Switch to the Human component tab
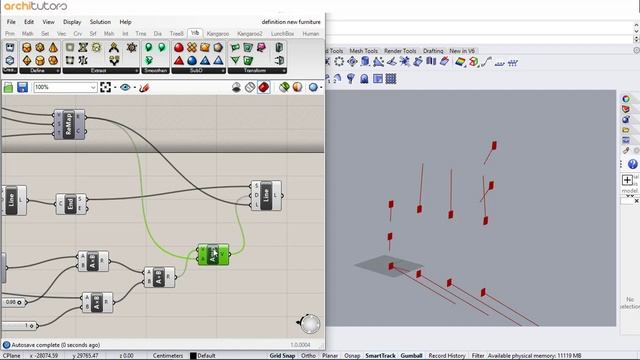This screenshot has height=360, width=640. 310,34
